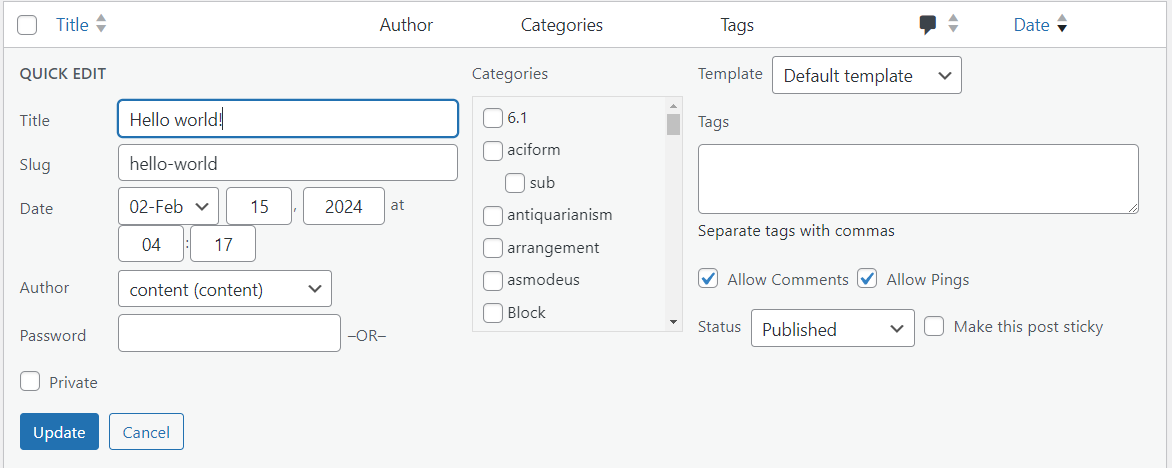Open the Status dropdown showing Published

(x=832, y=328)
